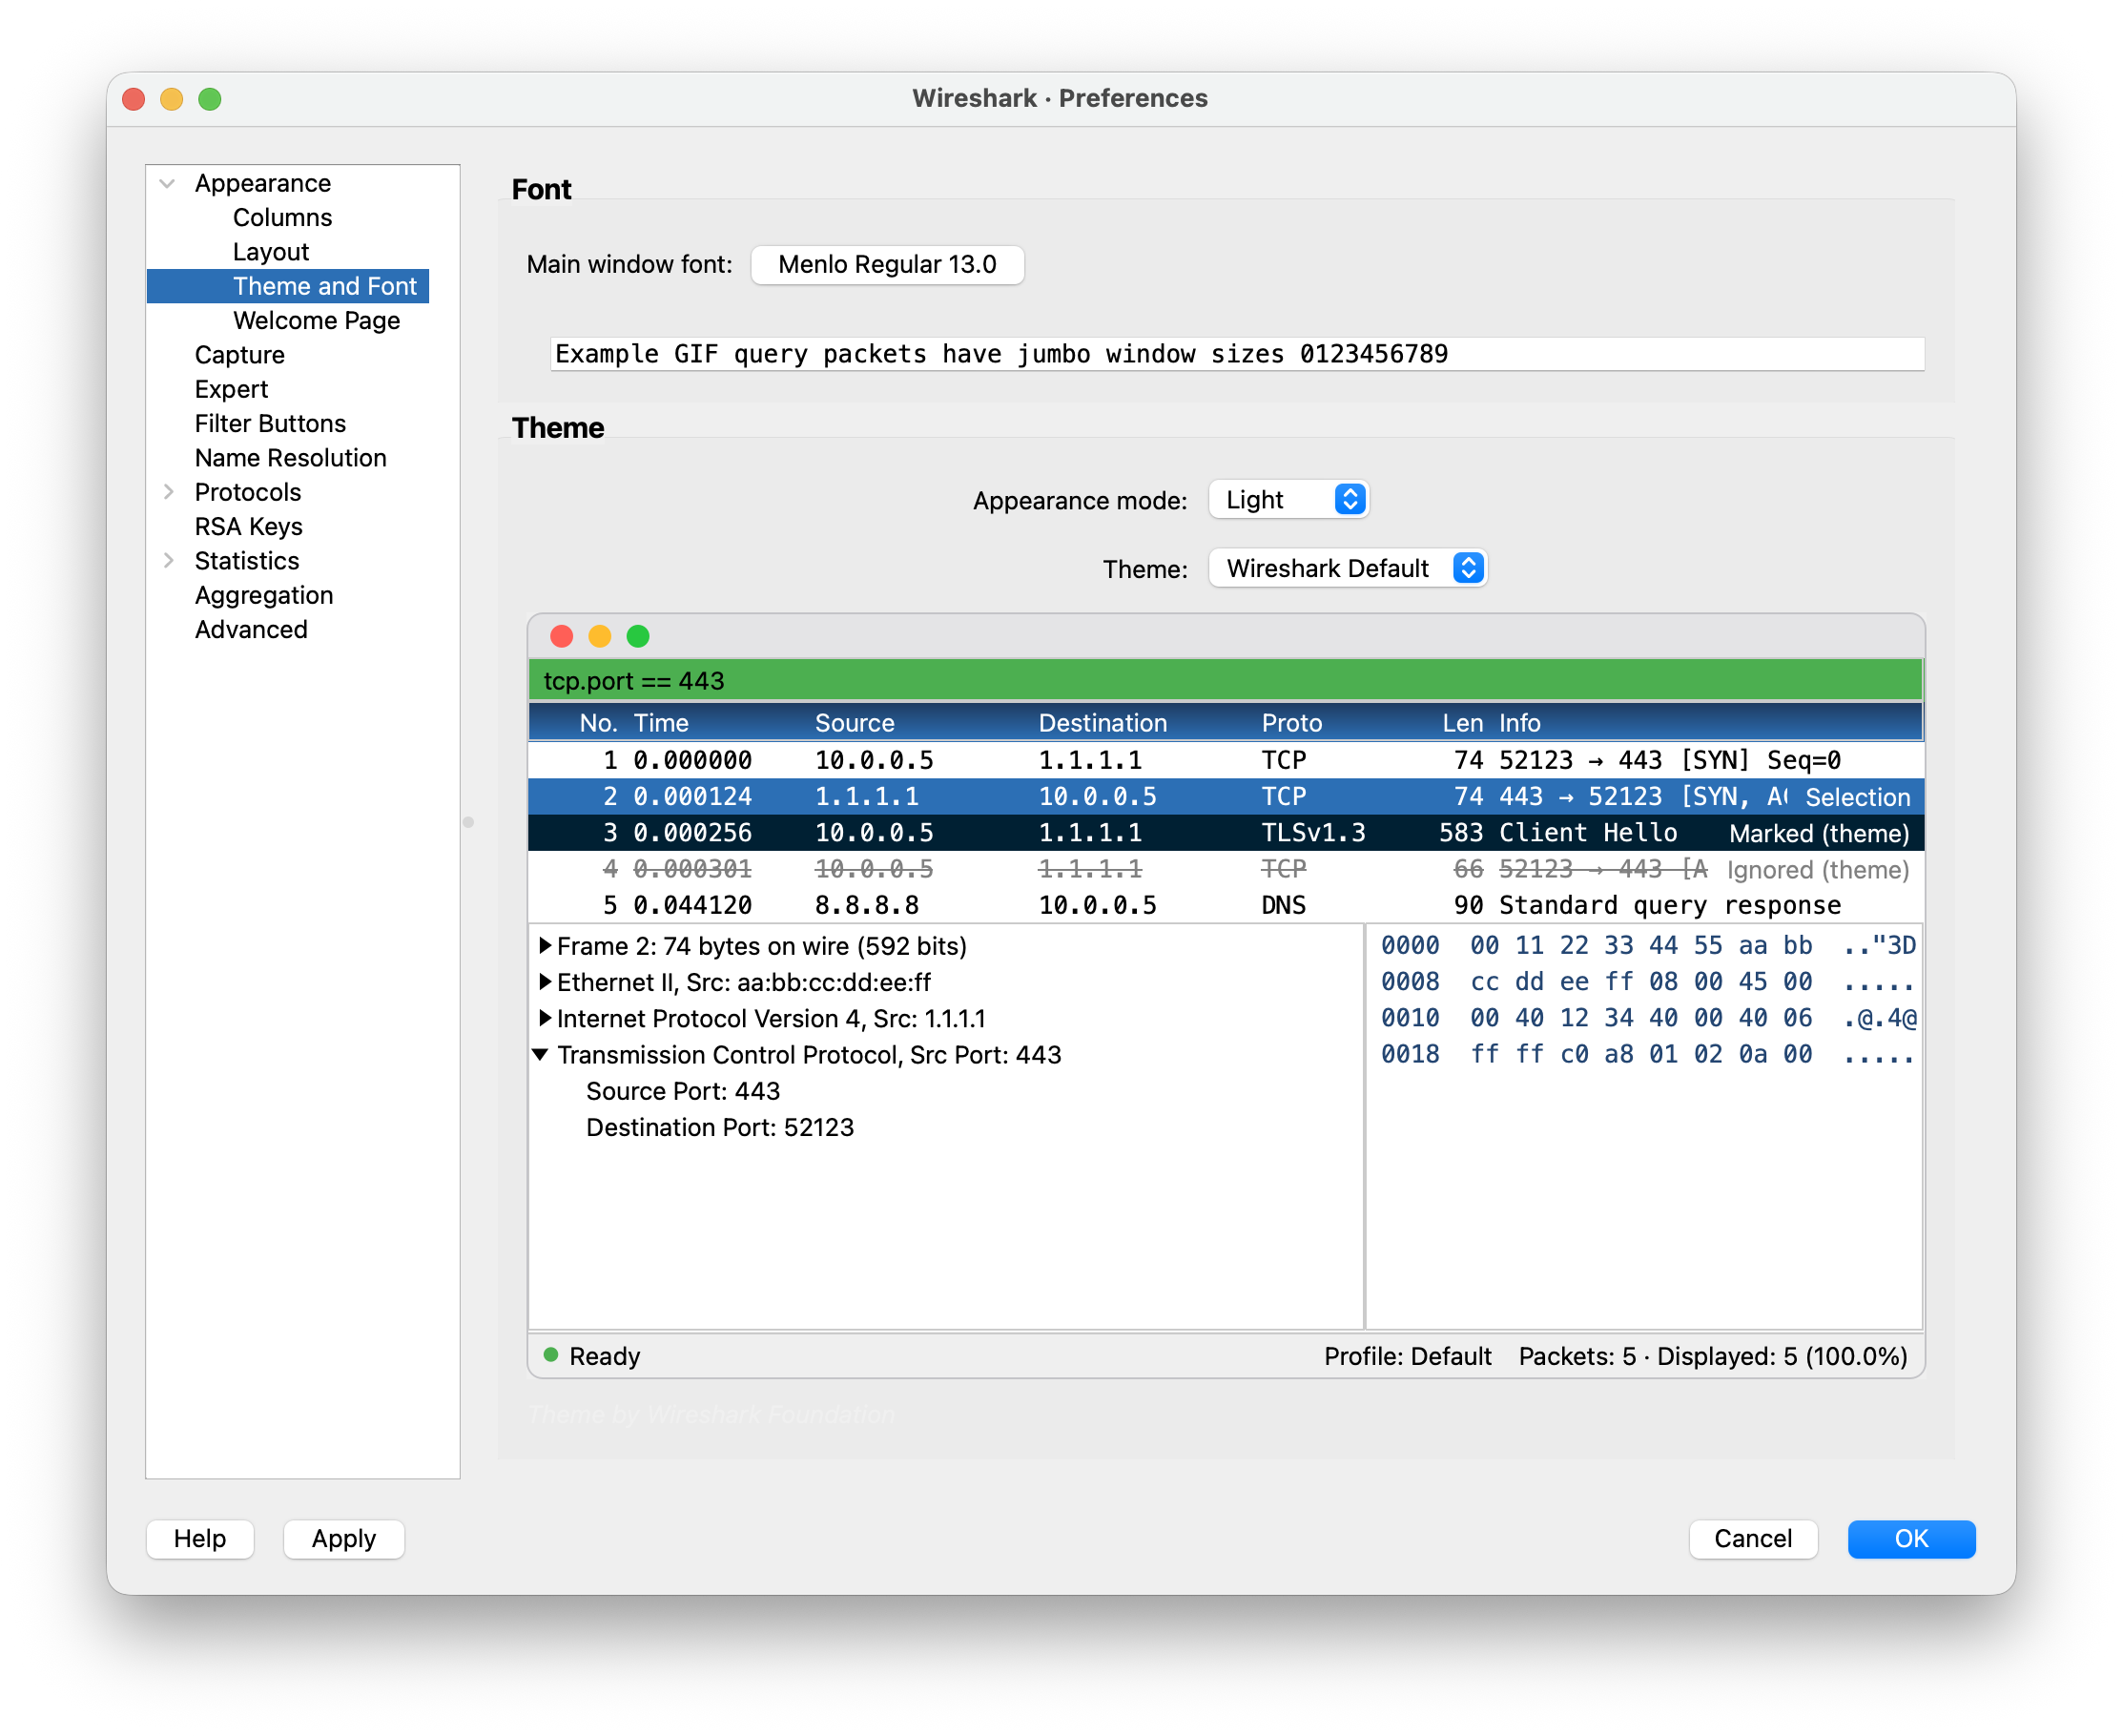The width and height of the screenshot is (2123, 1736).
Task: Select packet 1 with SYN Seq=0
Action: point(1225,760)
